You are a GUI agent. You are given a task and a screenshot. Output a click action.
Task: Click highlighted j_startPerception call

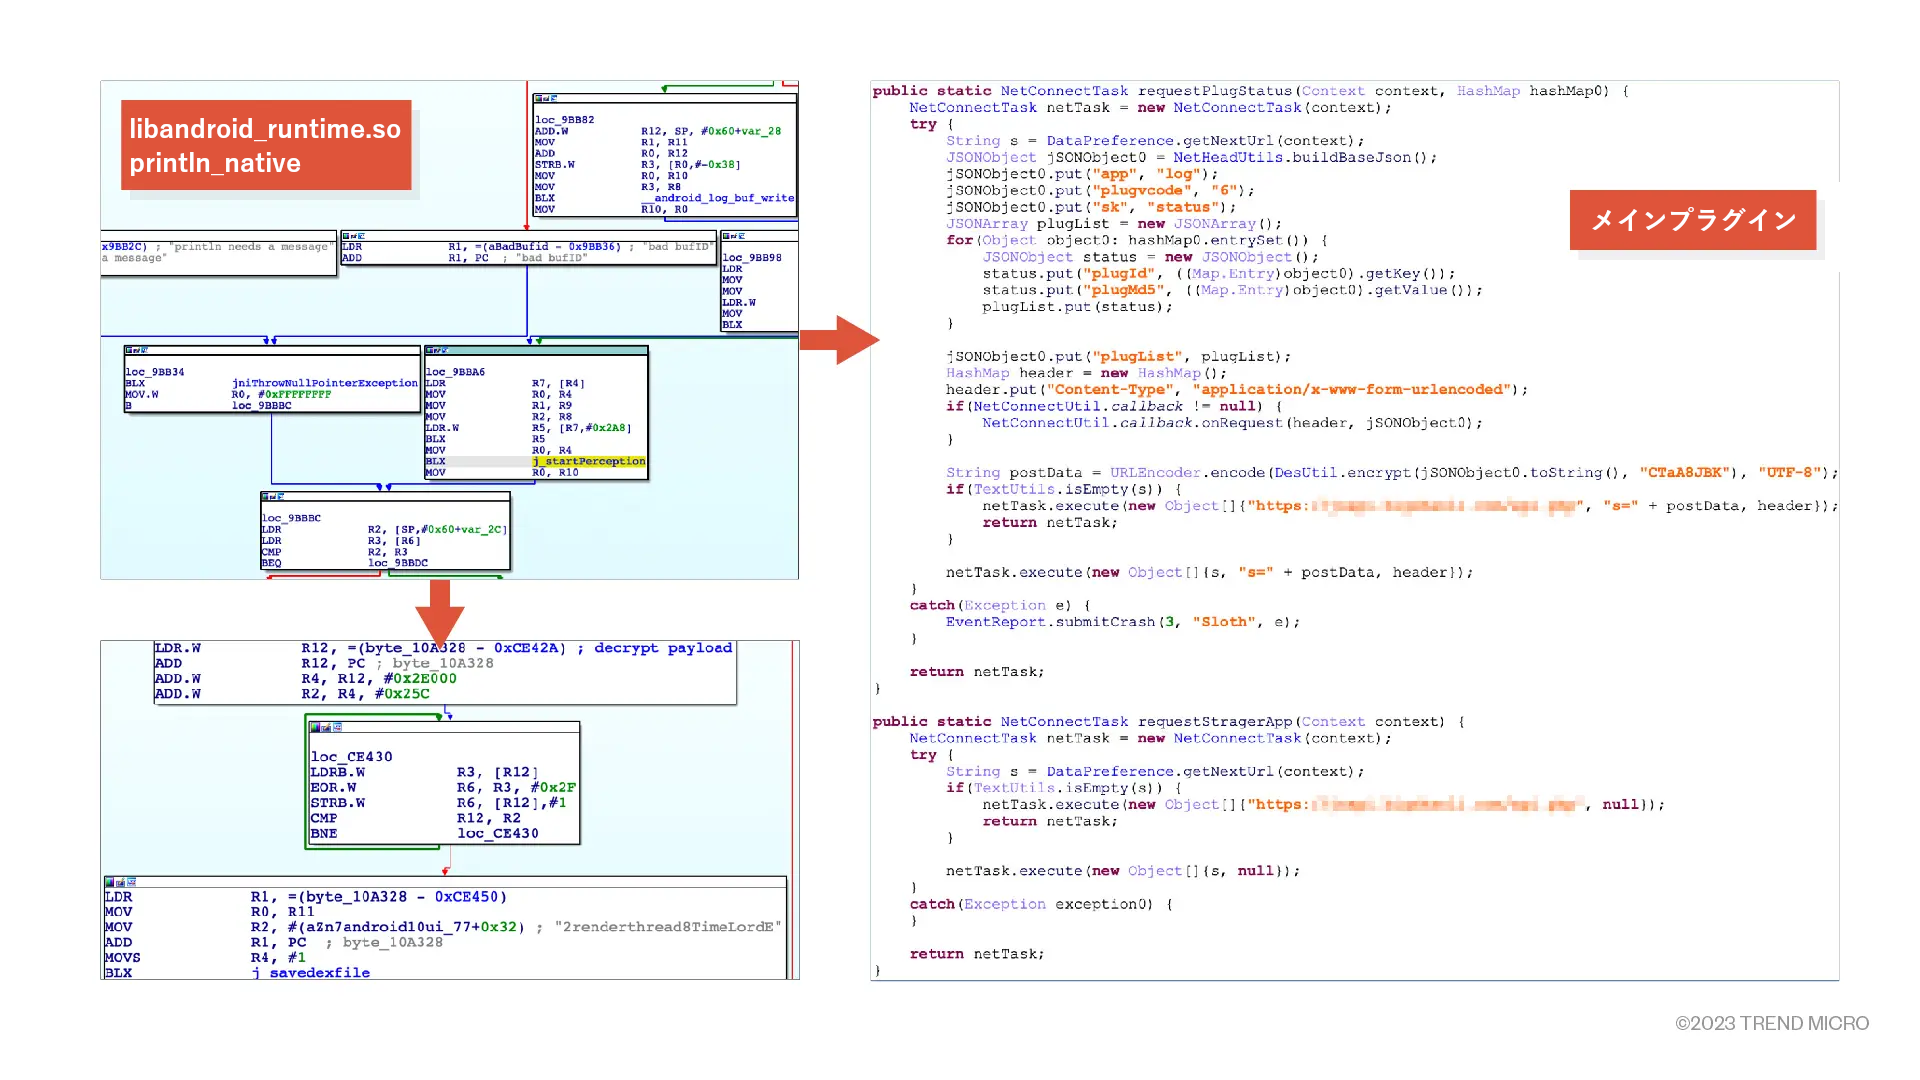[x=589, y=461]
